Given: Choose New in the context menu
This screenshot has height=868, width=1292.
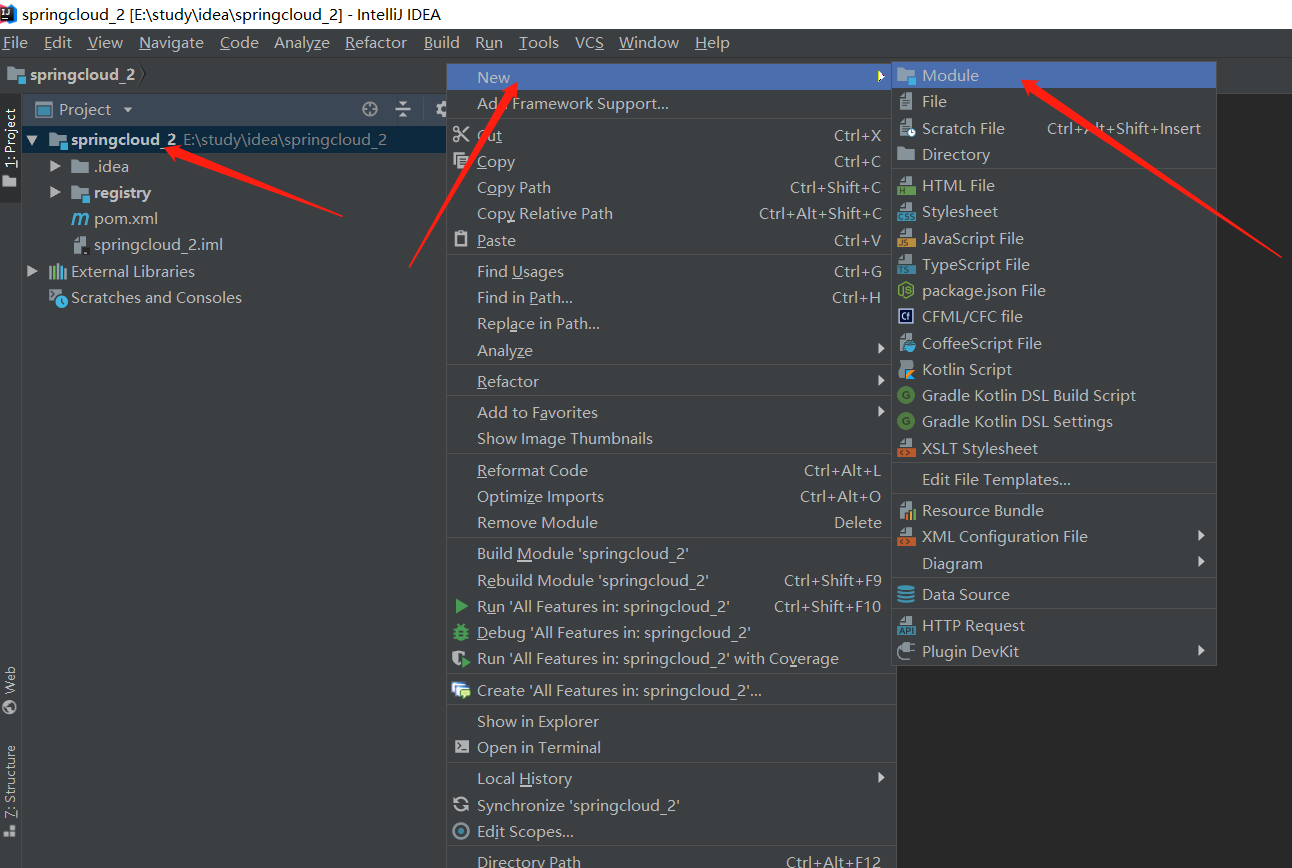Looking at the screenshot, I should coord(668,77).
